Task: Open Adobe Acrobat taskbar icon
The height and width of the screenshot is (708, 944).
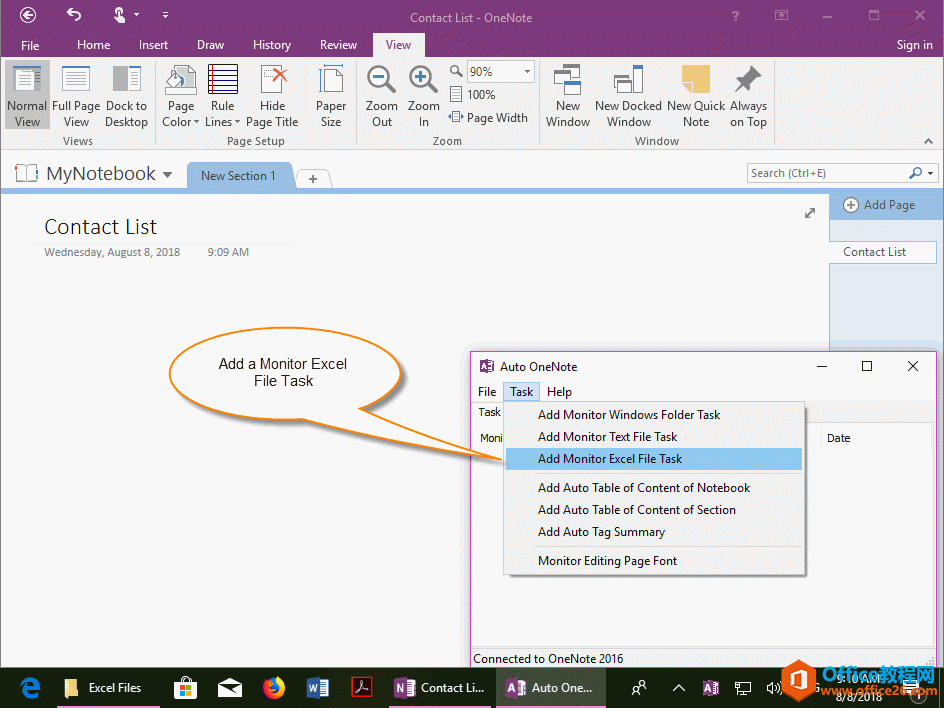Action: click(362, 688)
